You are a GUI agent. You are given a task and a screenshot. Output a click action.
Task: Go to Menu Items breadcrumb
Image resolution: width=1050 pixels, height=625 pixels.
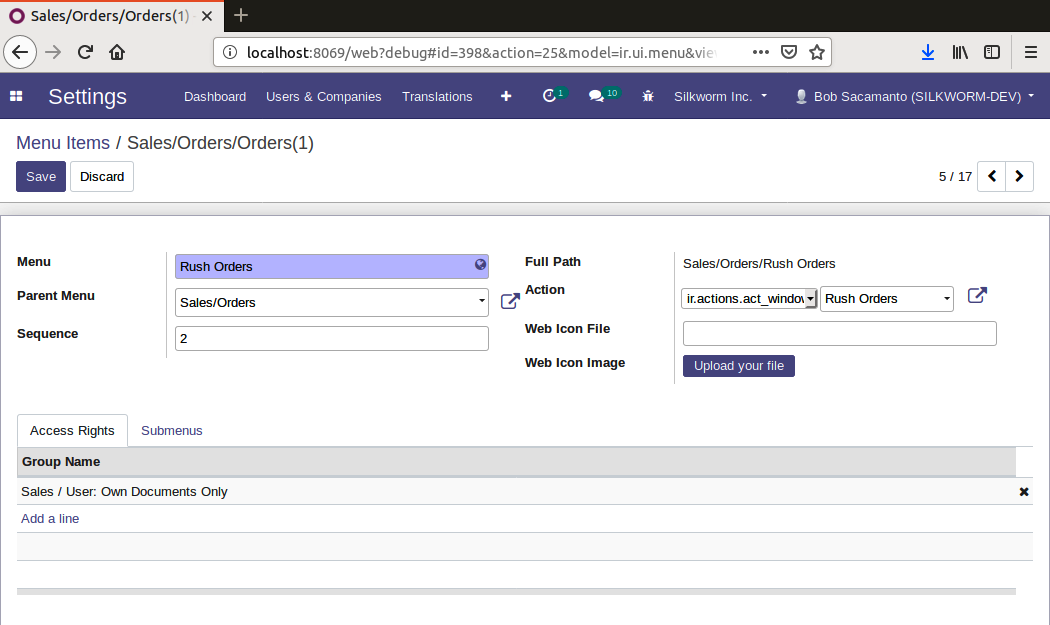(x=63, y=143)
